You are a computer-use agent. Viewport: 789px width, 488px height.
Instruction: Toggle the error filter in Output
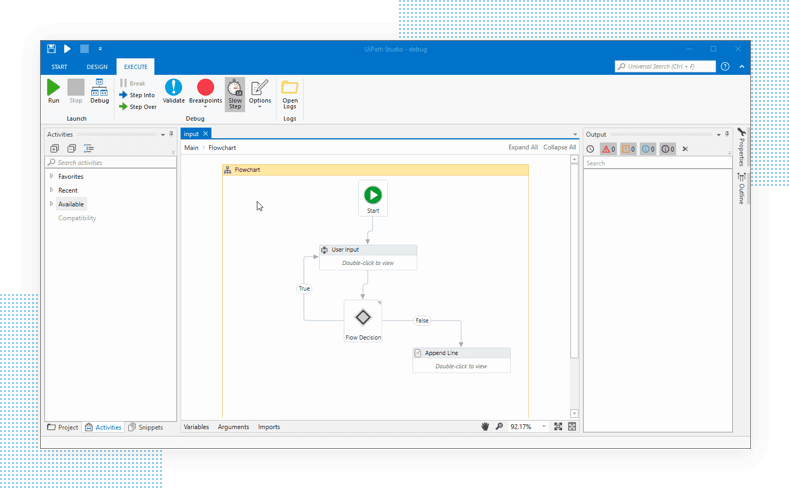tap(608, 149)
